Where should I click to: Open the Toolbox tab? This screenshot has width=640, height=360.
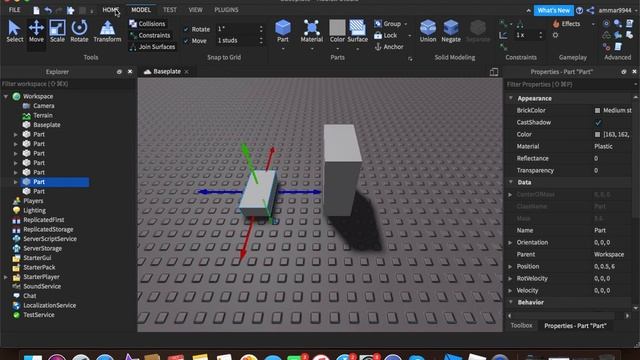[521, 326]
